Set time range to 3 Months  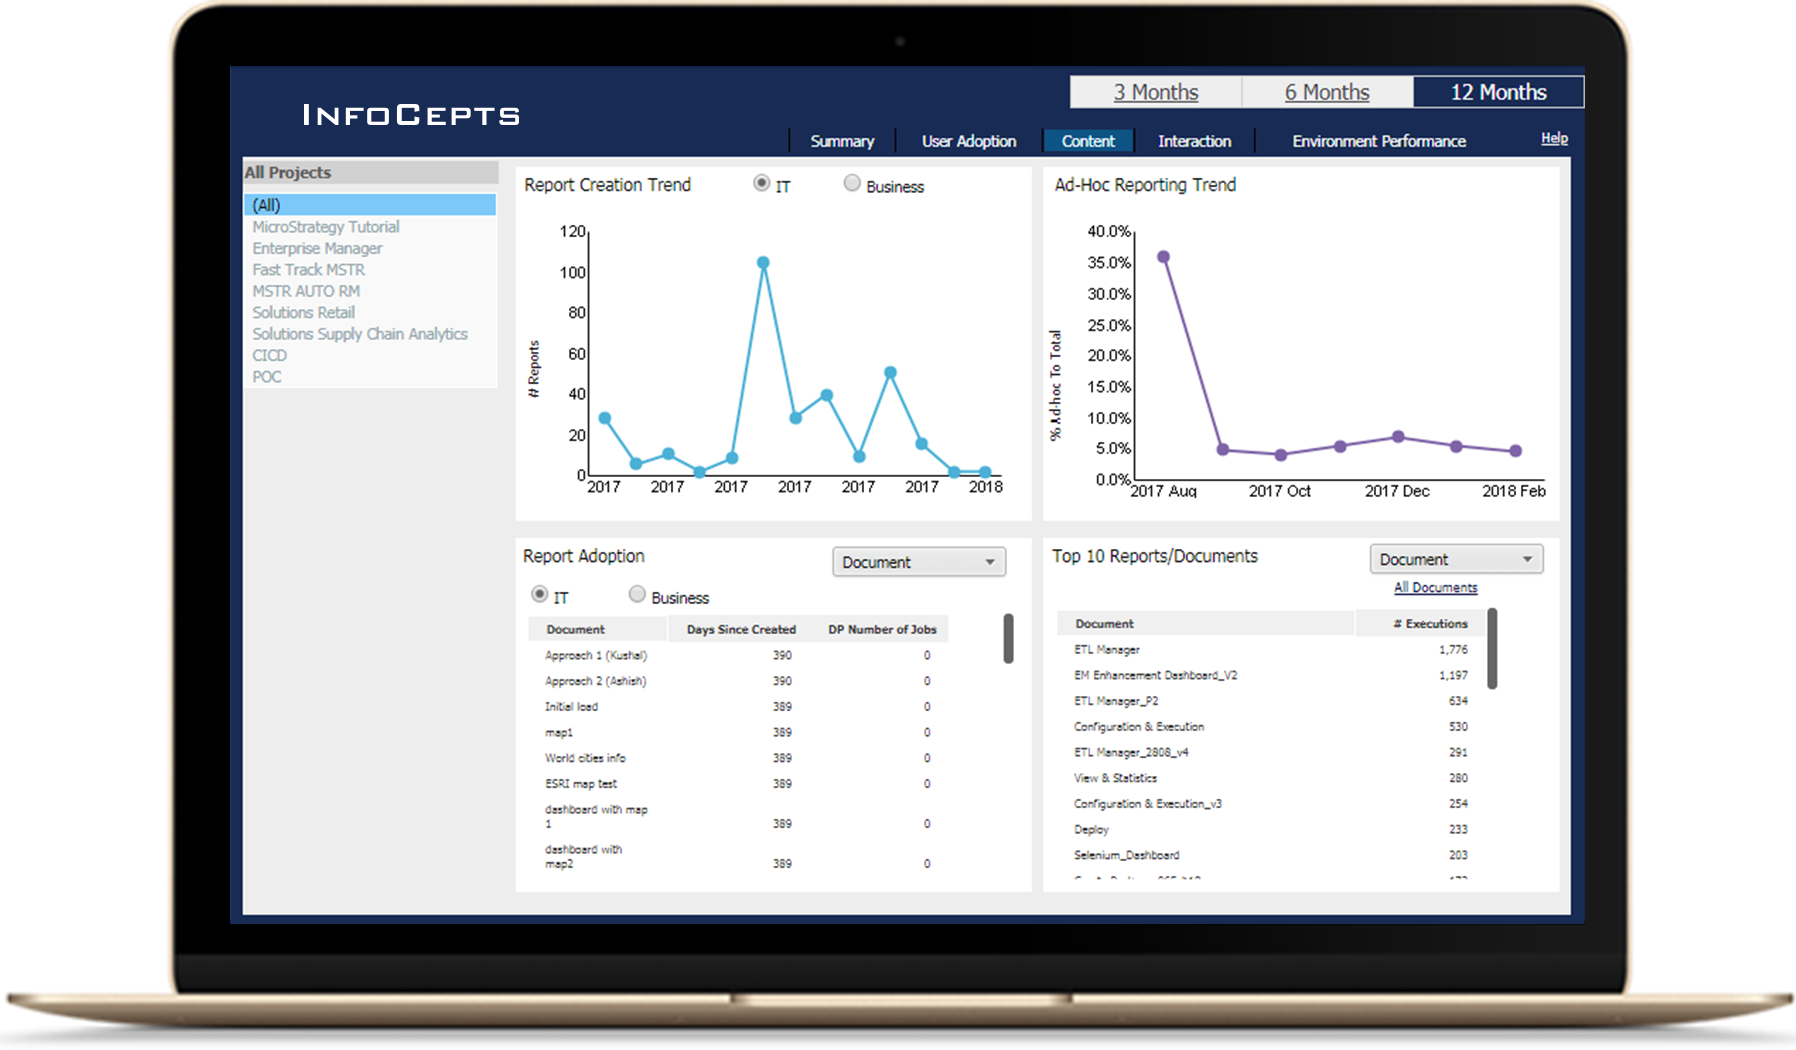point(1156,92)
